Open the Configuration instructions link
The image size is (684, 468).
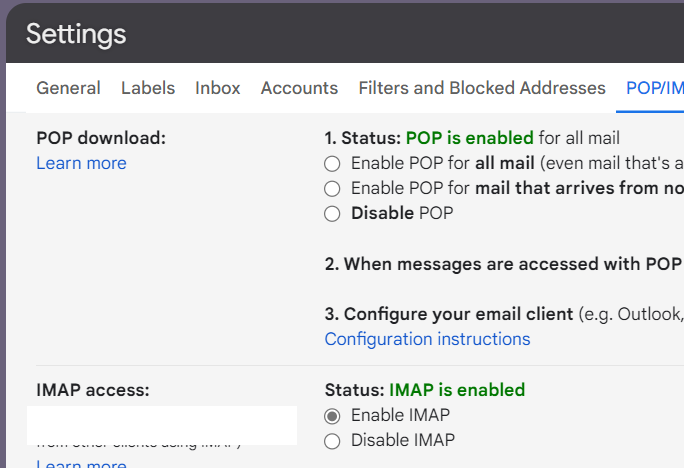click(x=427, y=339)
